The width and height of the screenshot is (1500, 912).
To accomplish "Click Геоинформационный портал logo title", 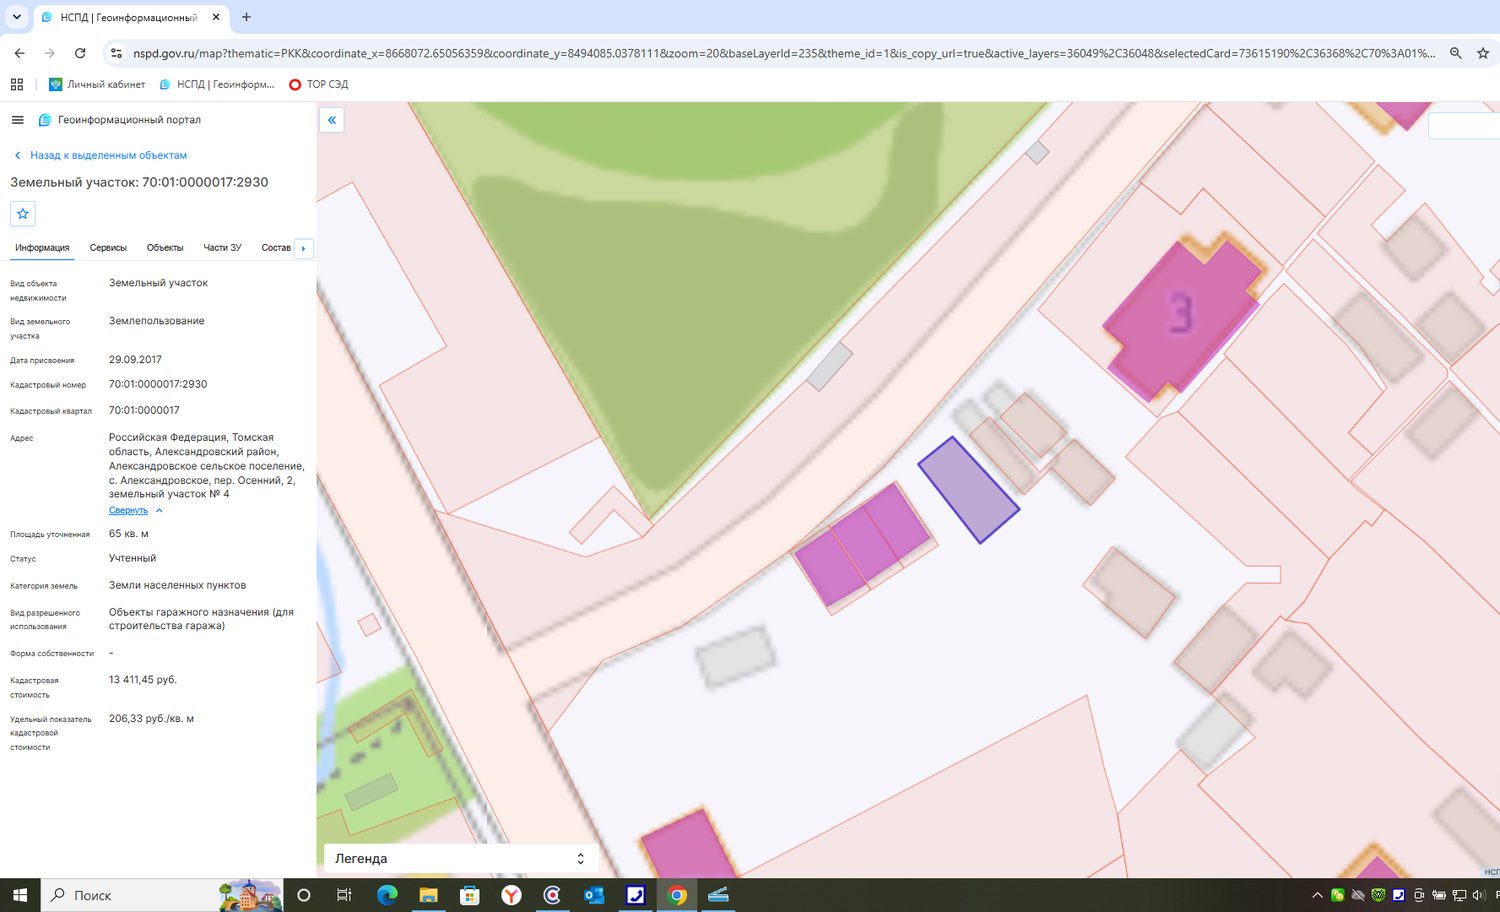I will coord(120,120).
